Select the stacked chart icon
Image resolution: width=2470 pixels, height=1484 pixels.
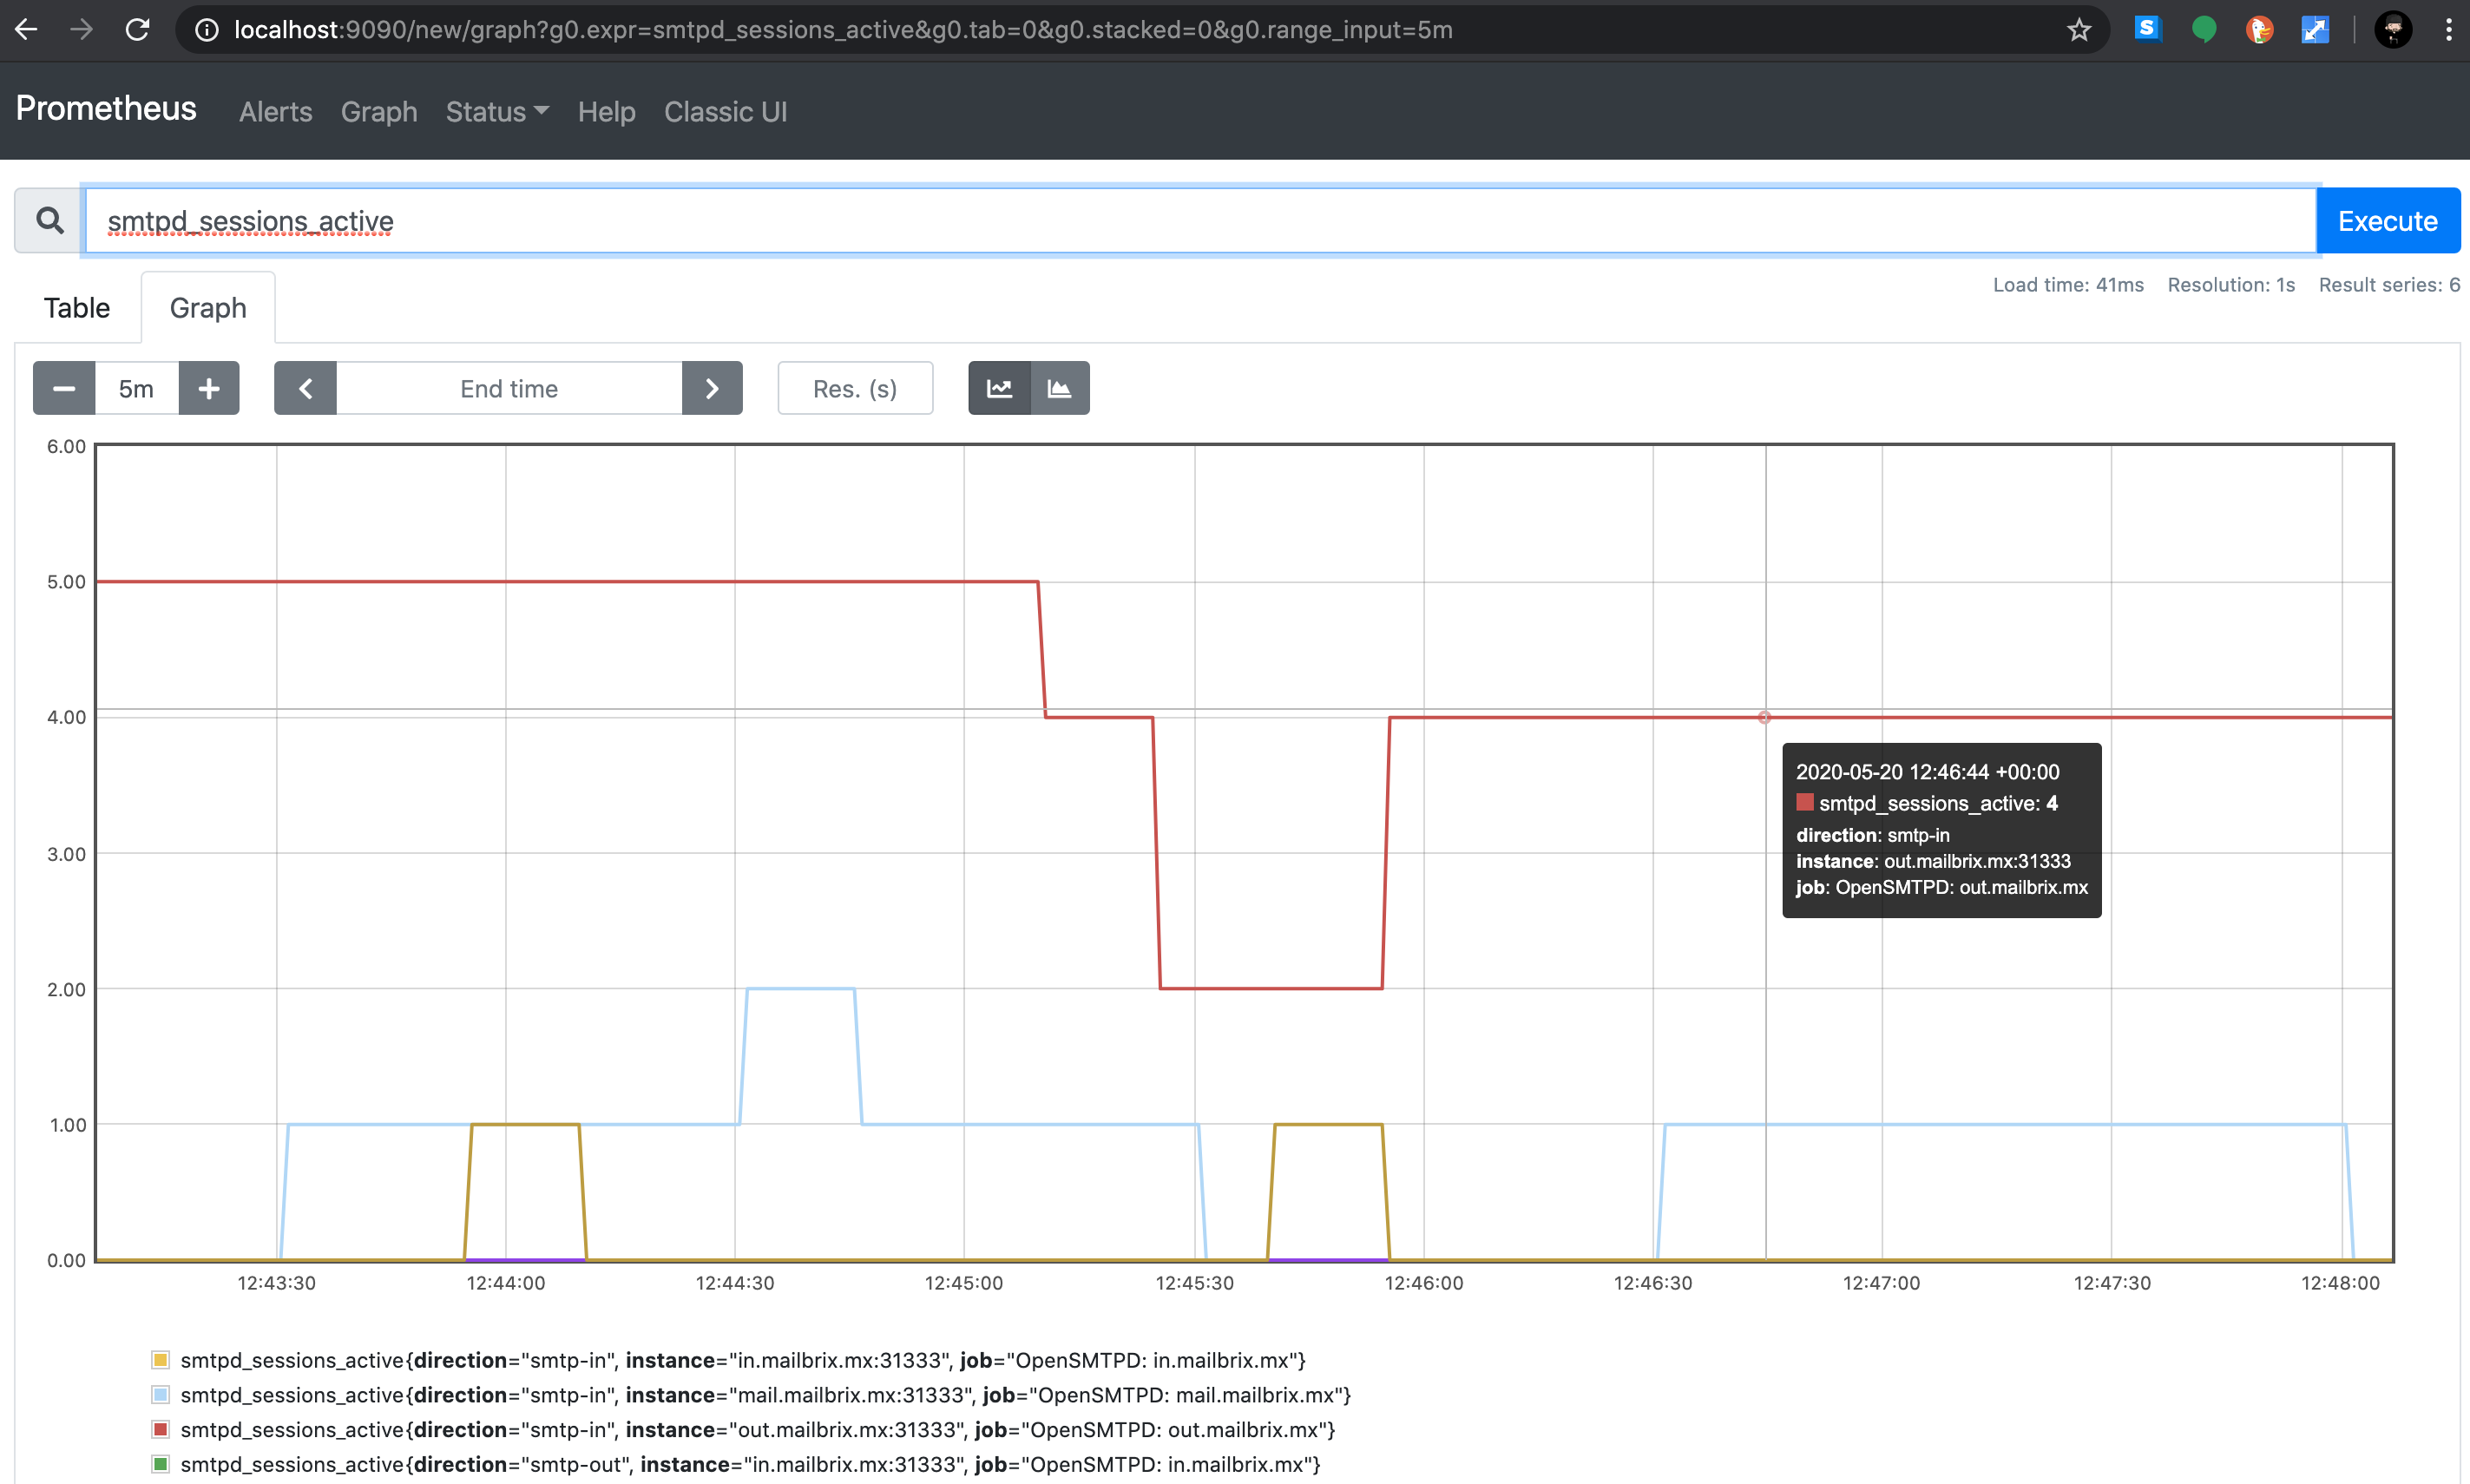(1060, 388)
